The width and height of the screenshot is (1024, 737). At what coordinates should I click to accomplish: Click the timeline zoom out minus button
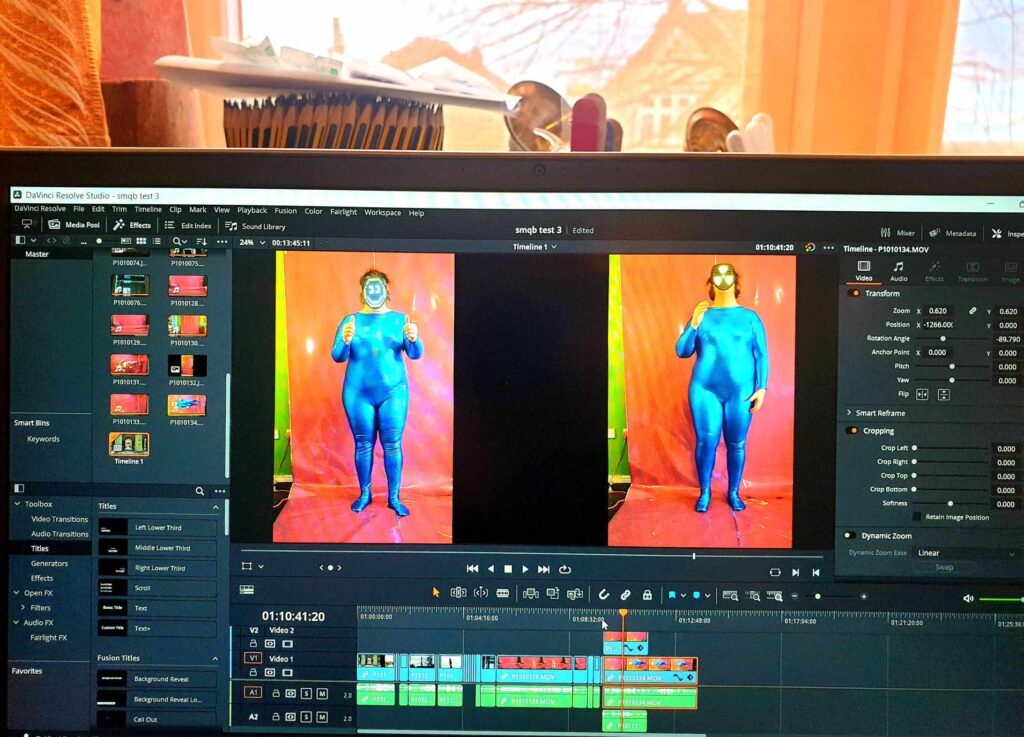(x=795, y=596)
